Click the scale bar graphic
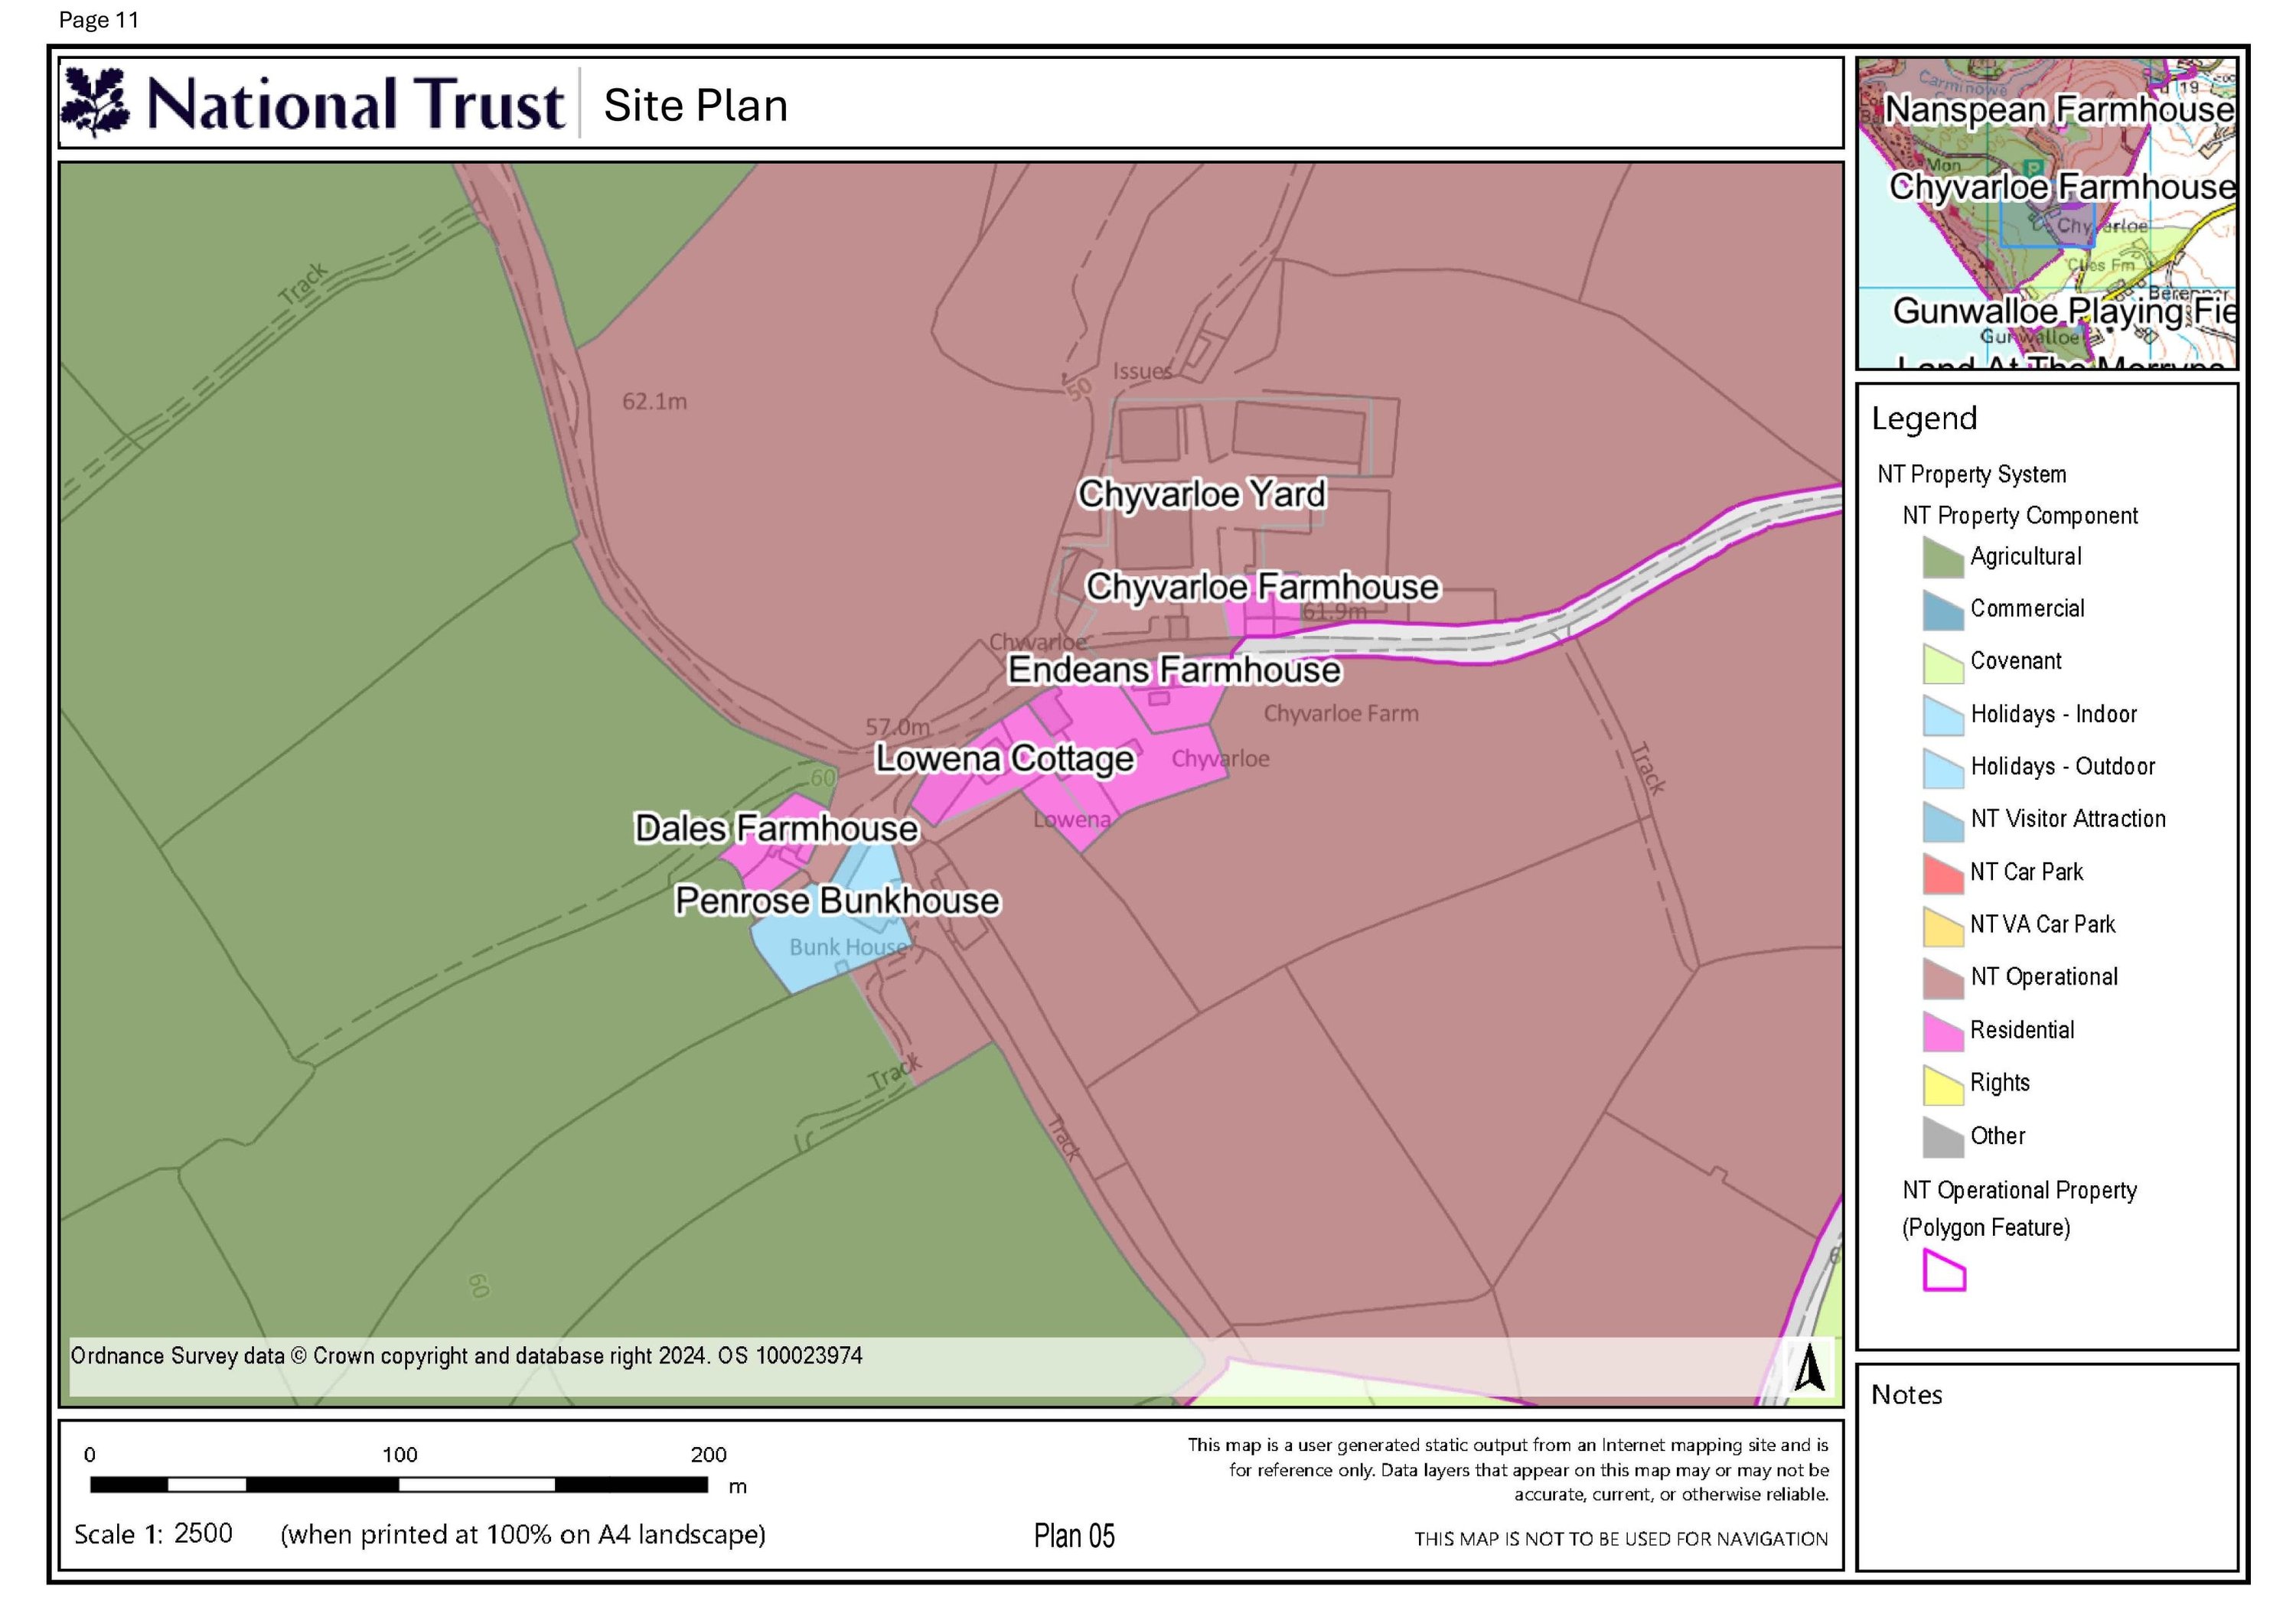This screenshot has width=2296, height=1623. point(398,1485)
